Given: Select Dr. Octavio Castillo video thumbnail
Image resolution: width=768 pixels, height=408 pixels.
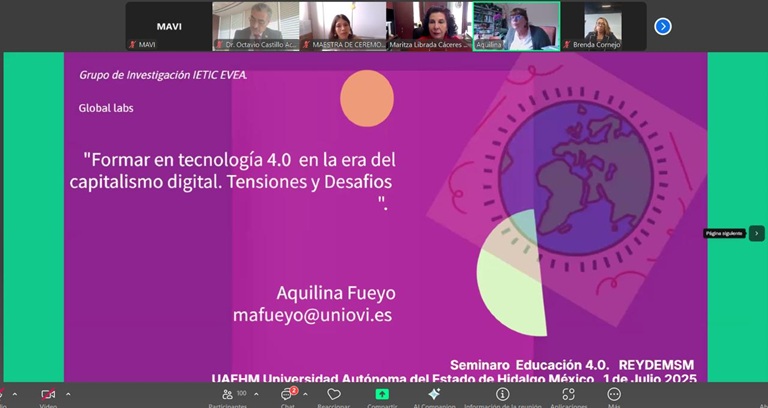Looking at the screenshot, I should click(256, 26).
